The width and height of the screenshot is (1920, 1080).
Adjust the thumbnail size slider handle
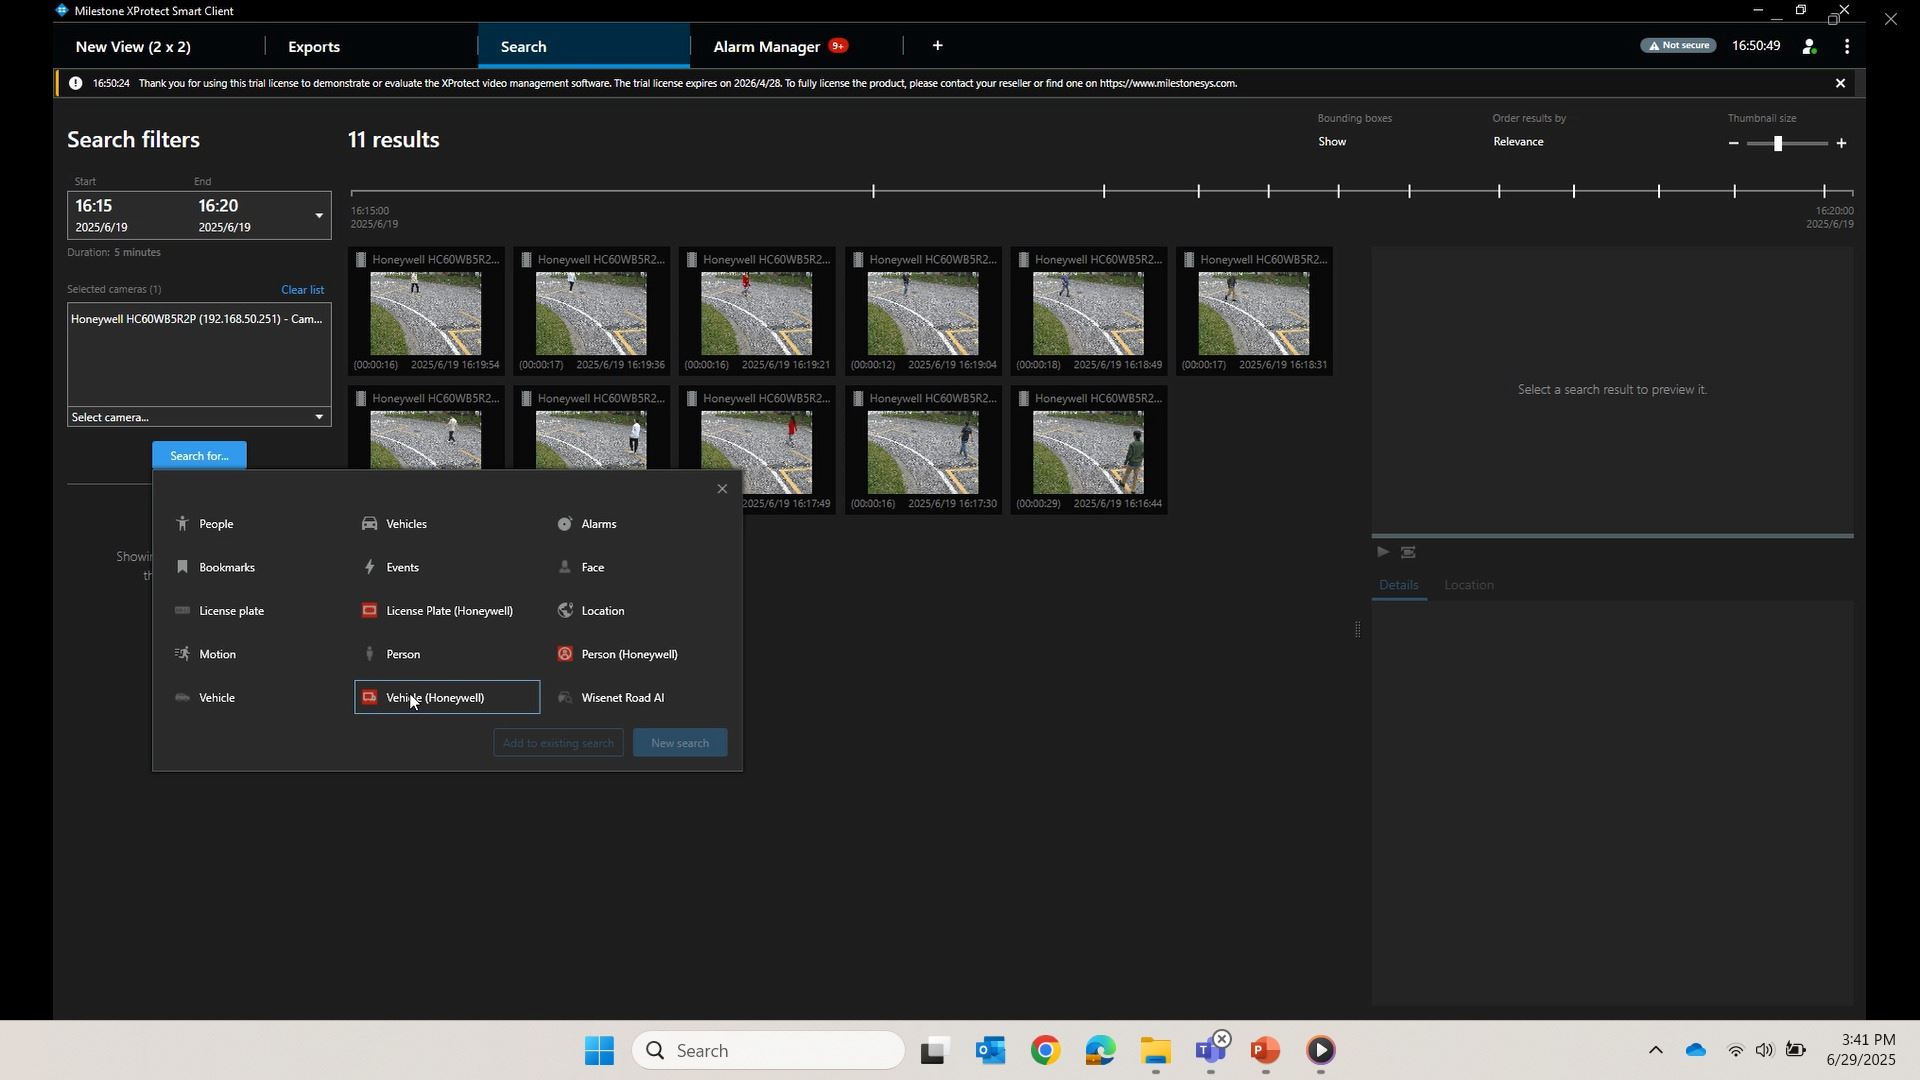coord(1778,144)
